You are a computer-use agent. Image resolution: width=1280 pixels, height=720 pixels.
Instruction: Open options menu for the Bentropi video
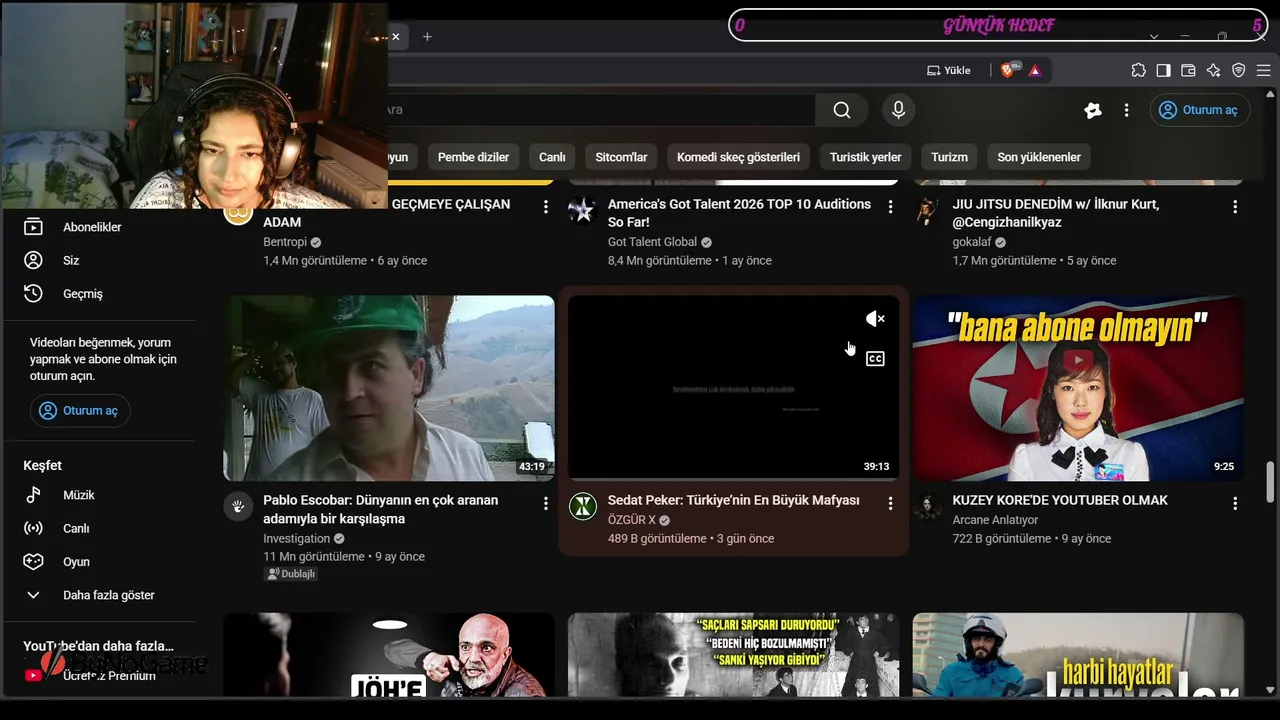pos(545,207)
